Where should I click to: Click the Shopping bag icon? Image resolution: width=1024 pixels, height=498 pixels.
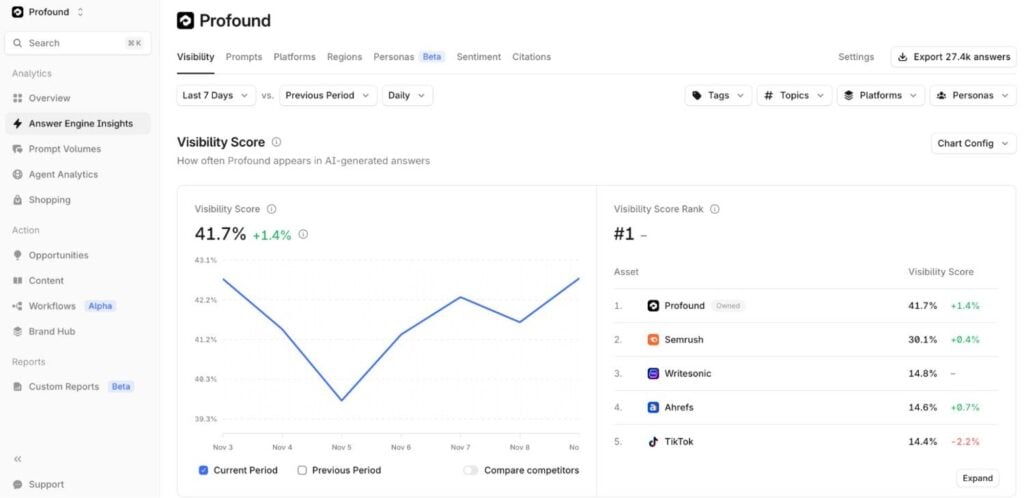pyautogui.click(x=18, y=200)
